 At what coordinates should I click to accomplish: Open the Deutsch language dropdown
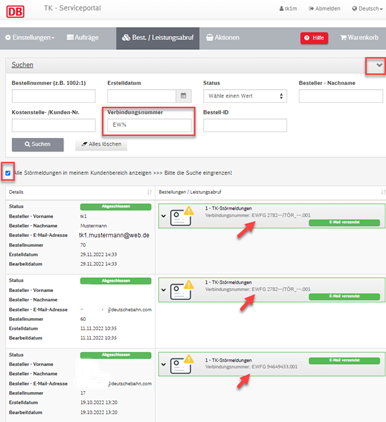coord(367,9)
